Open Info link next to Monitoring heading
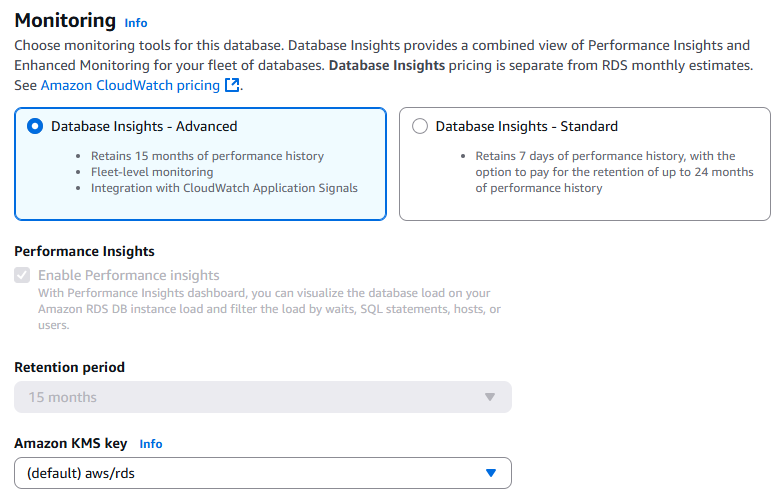This screenshot has width=784, height=498. click(135, 22)
